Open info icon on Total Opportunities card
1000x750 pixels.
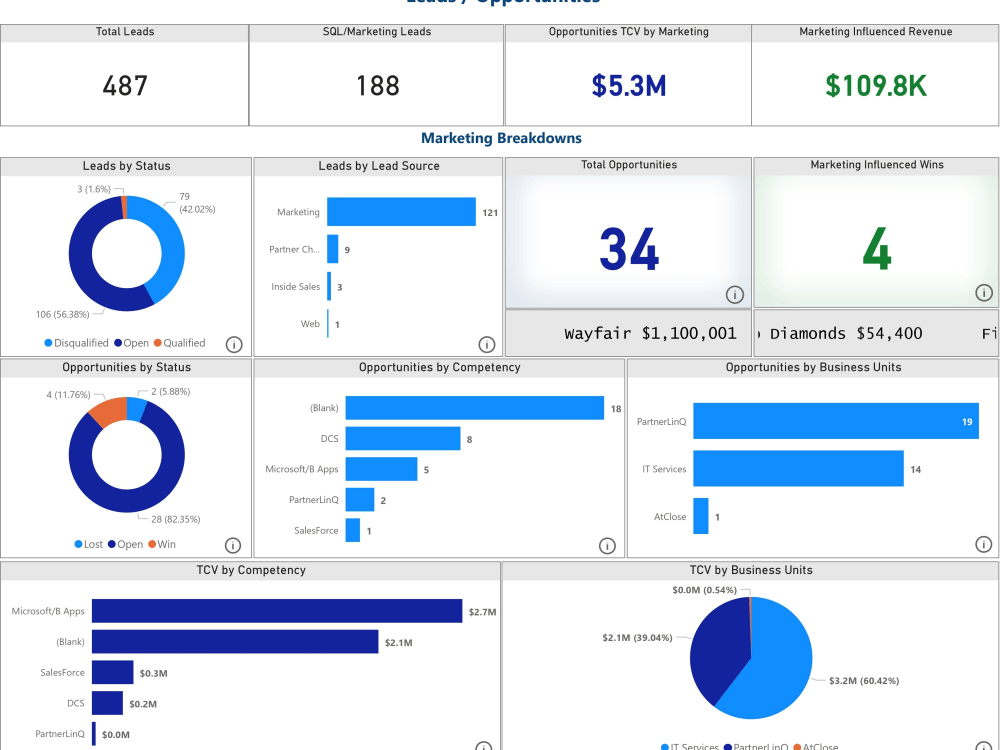(734, 295)
